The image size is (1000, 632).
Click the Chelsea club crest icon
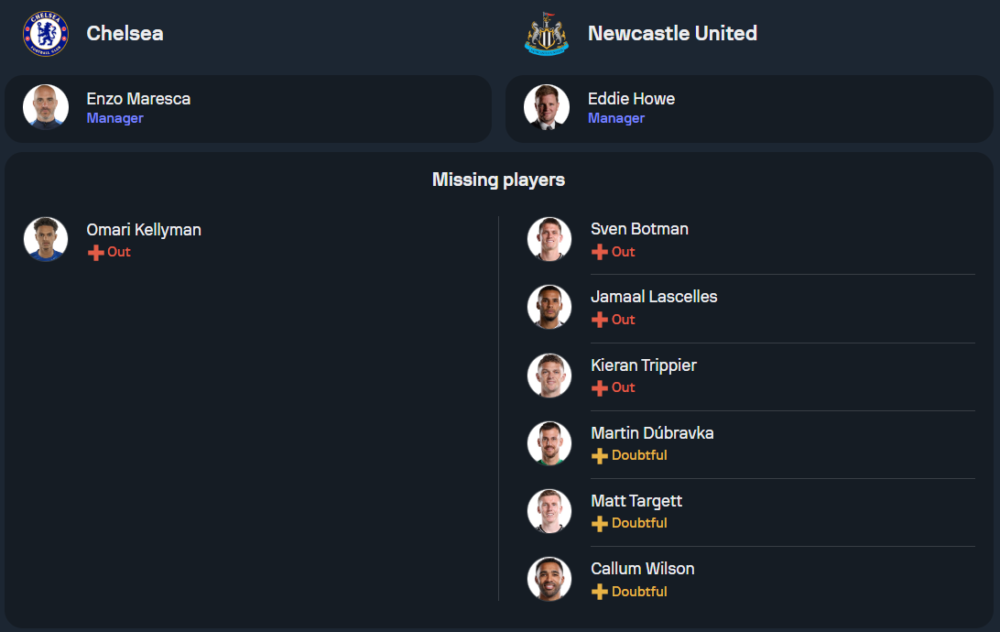pos(46,33)
